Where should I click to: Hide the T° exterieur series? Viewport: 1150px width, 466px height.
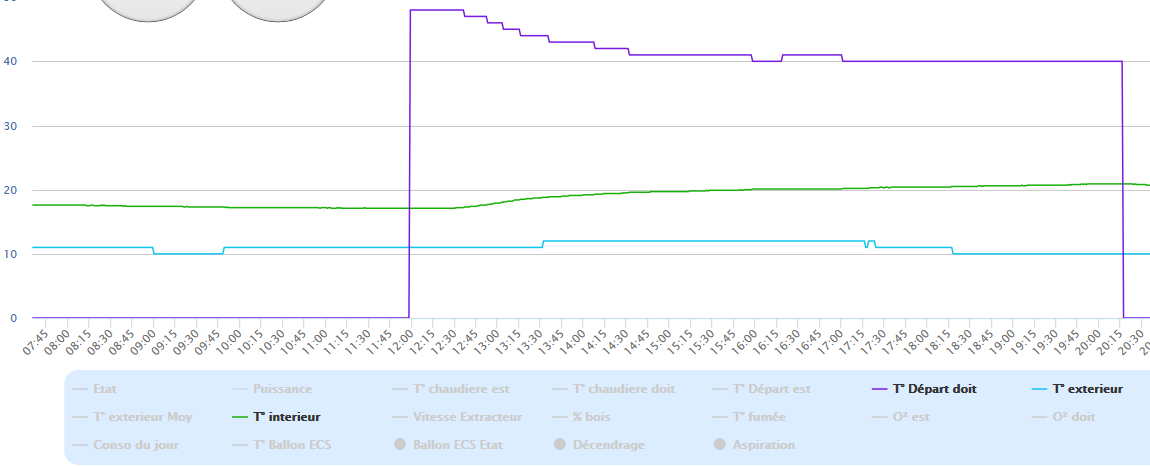click(1087, 389)
